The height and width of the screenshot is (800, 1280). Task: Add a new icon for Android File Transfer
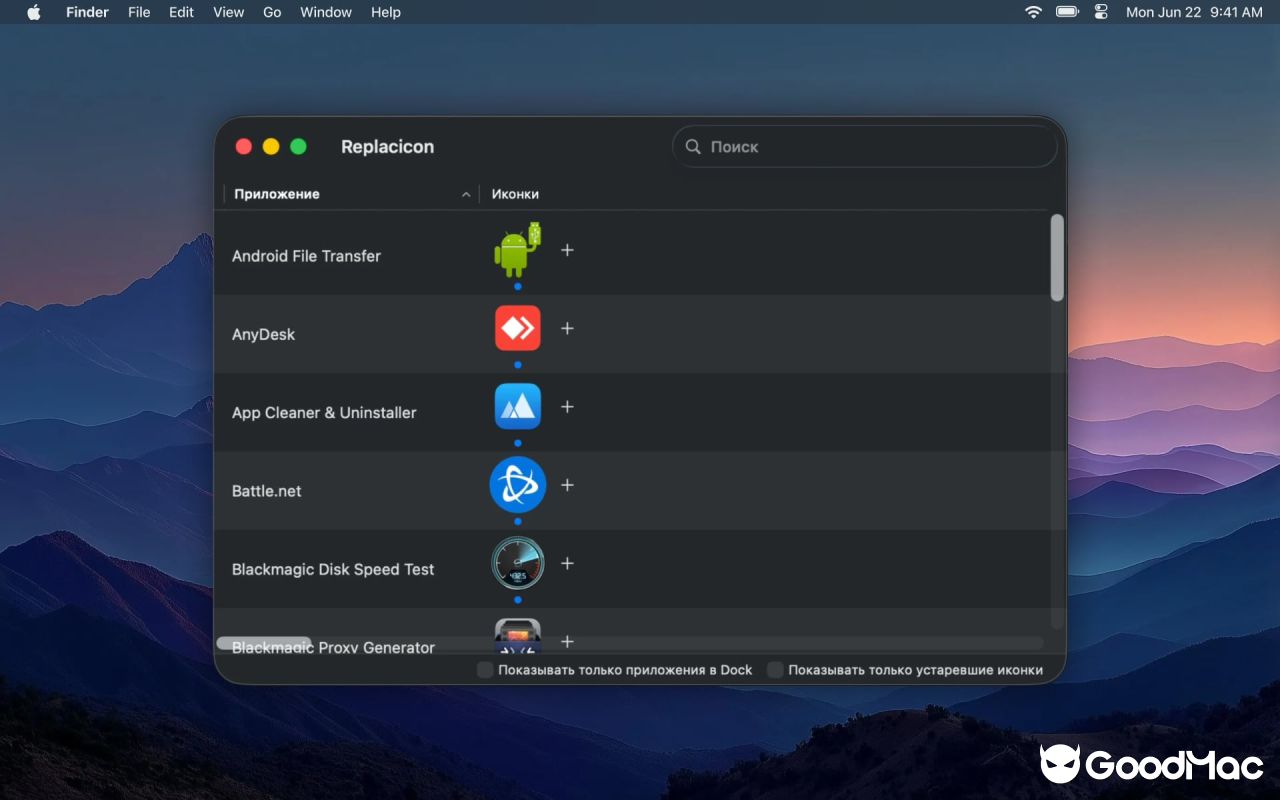point(567,250)
